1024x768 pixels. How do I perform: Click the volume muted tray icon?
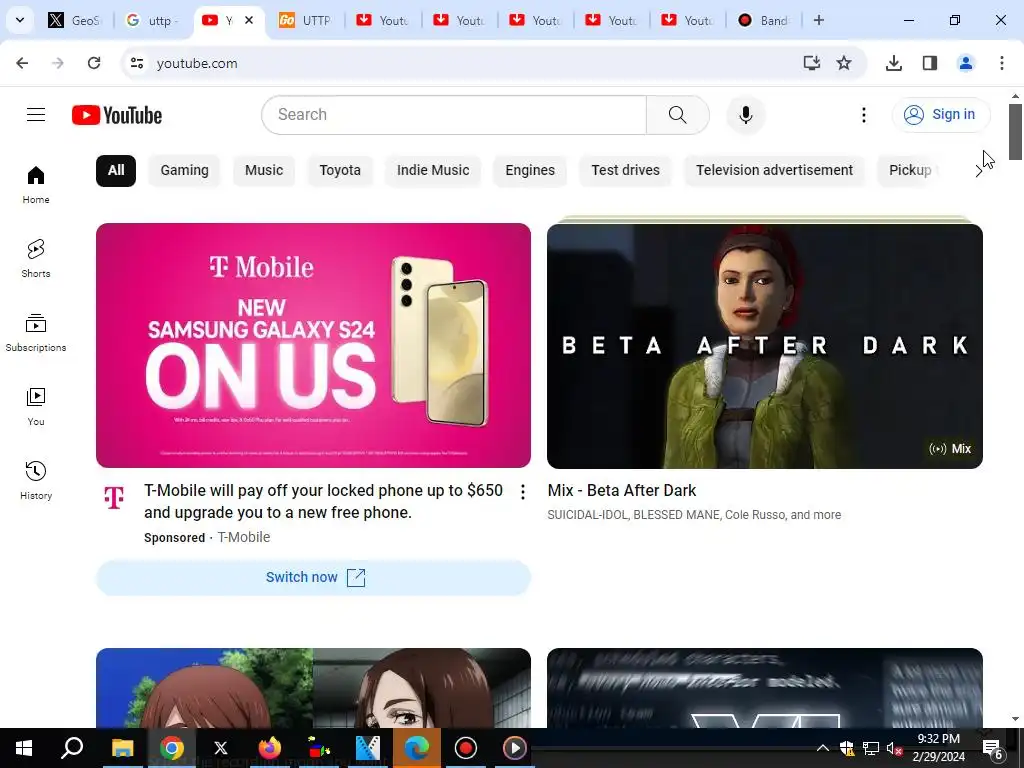click(894, 748)
